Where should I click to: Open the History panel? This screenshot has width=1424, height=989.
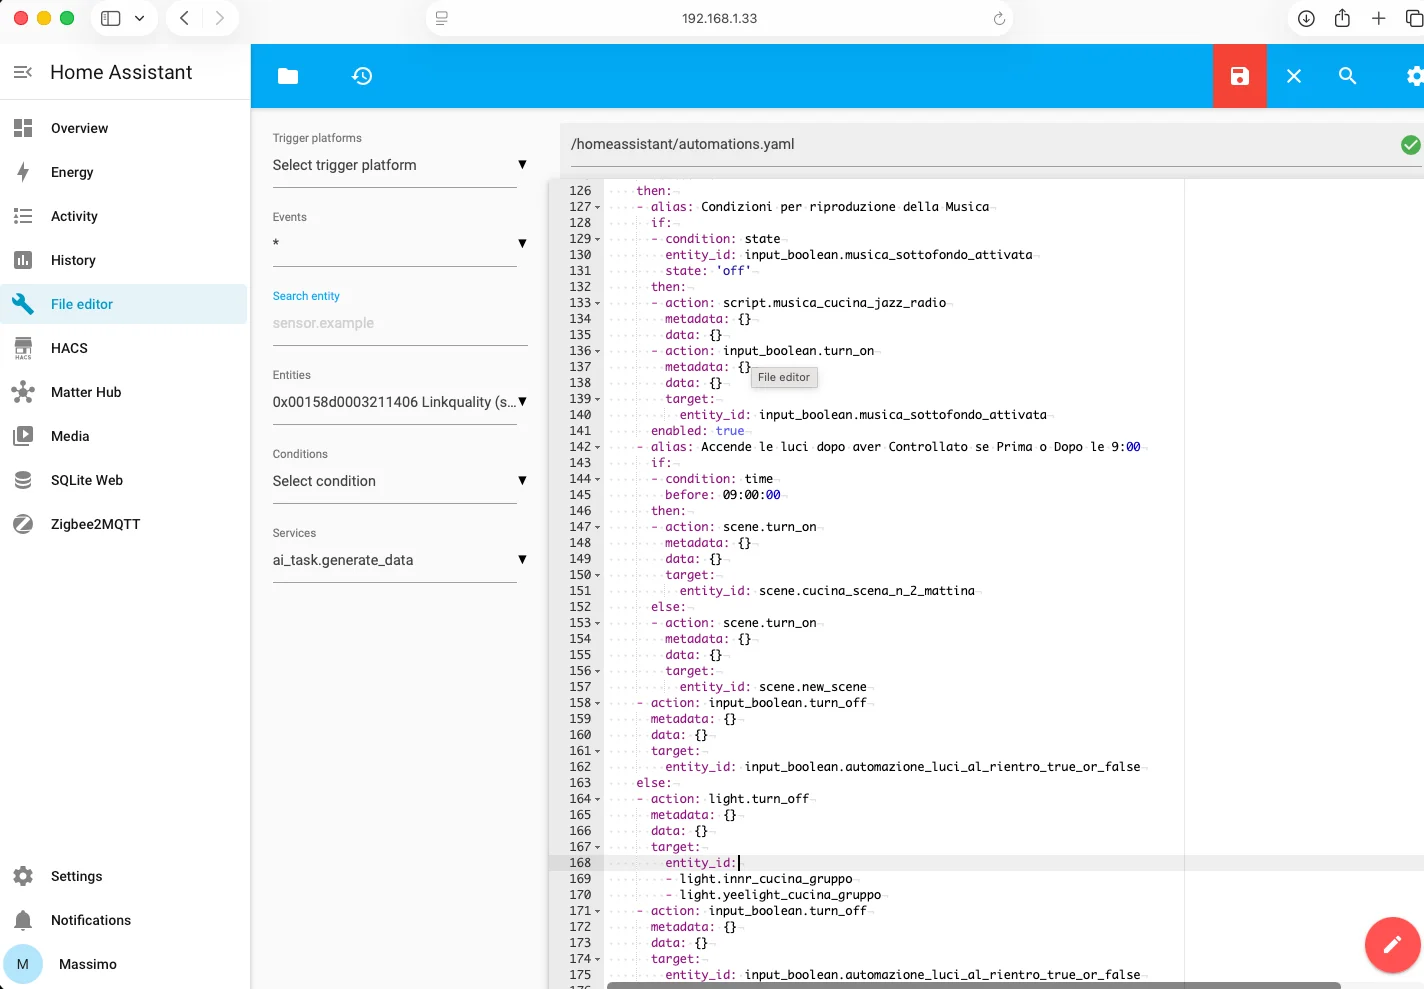coord(124,260)
